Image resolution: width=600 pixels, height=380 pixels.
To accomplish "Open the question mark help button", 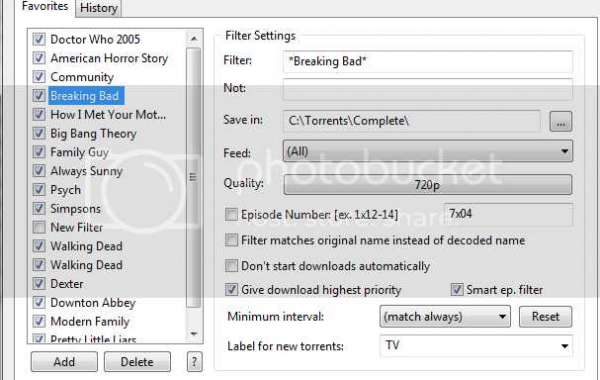I will 194,362.
